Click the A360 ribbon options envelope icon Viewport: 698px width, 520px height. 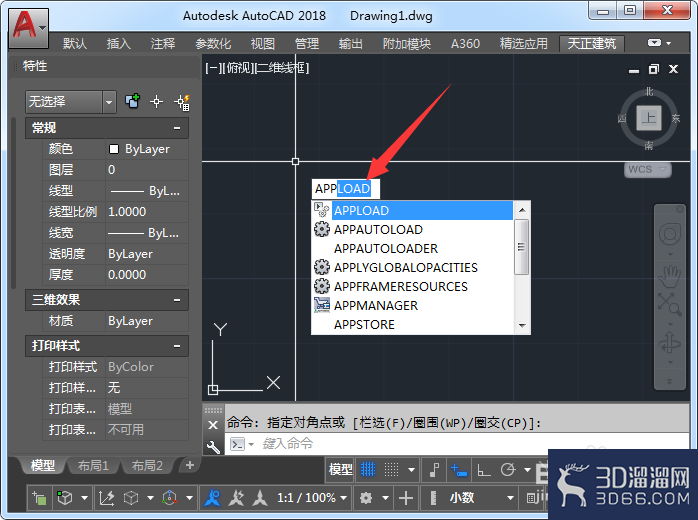pyautogui.click(x=654, y=43)
